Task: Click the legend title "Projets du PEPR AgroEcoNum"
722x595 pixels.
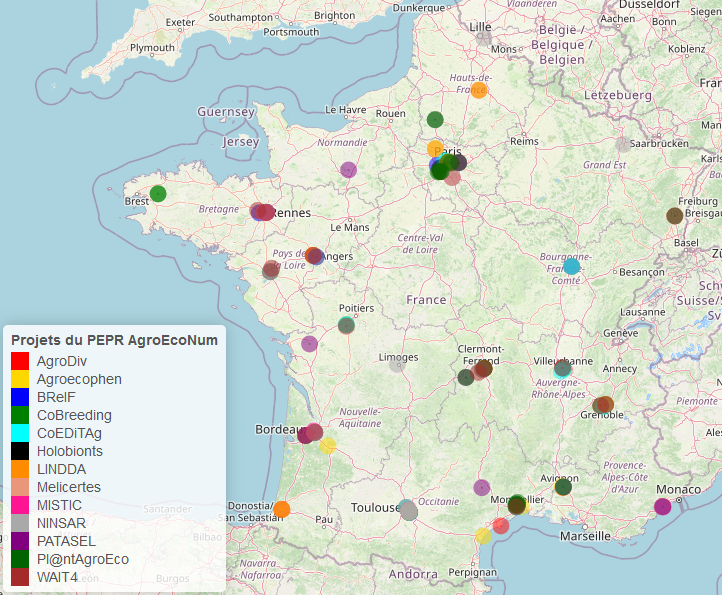Action: pyautogui.click(x=114, y=340)
